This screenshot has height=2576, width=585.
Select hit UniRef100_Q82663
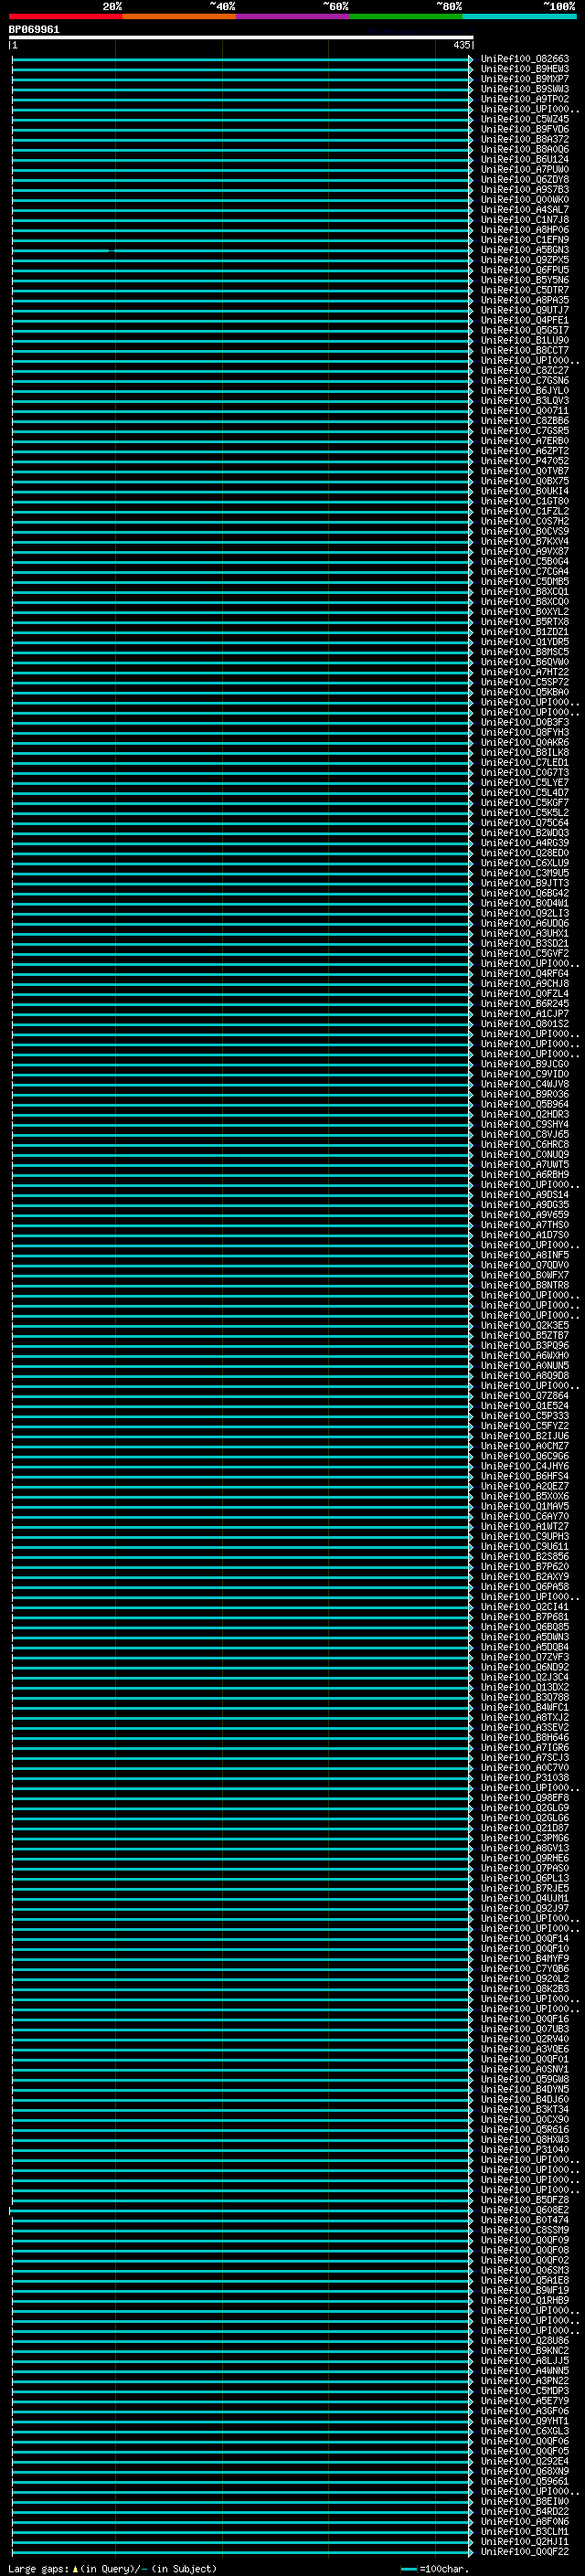pyautogui.click(x=524, y=59)
